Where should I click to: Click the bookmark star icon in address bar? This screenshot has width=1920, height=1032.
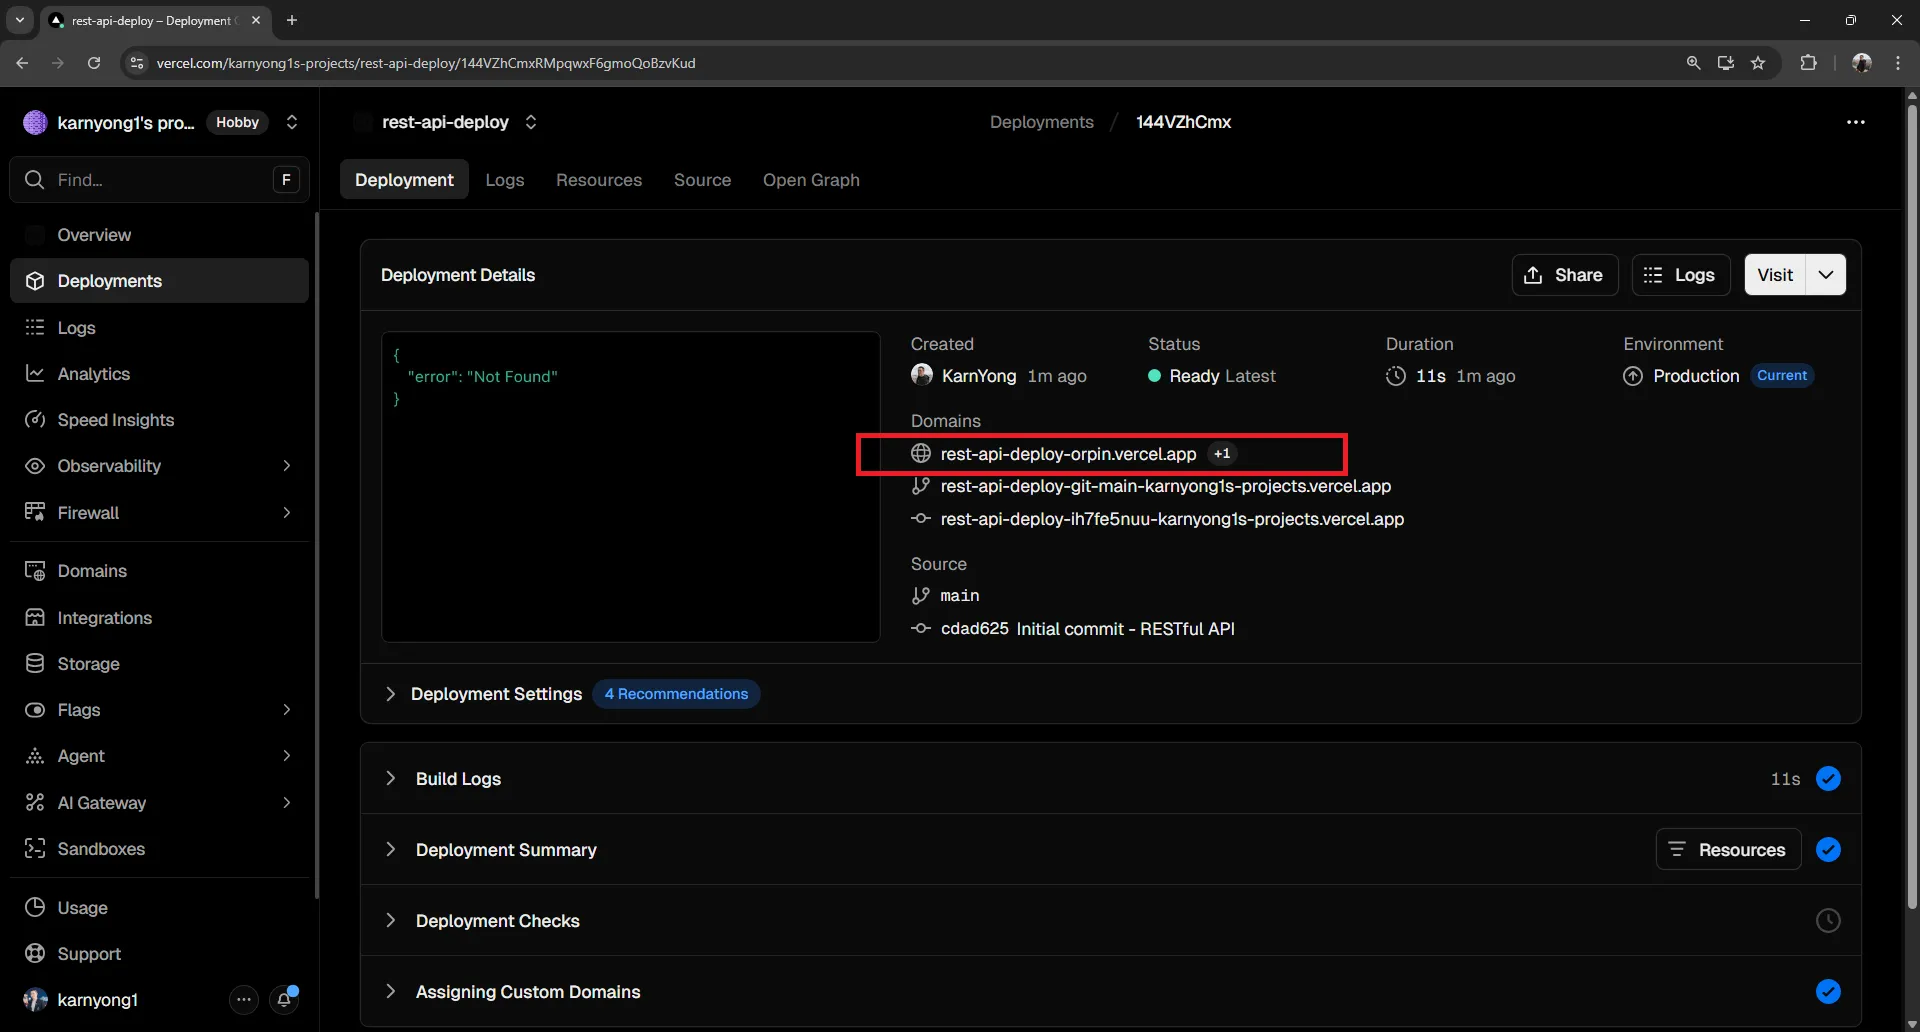[1758, 63]
